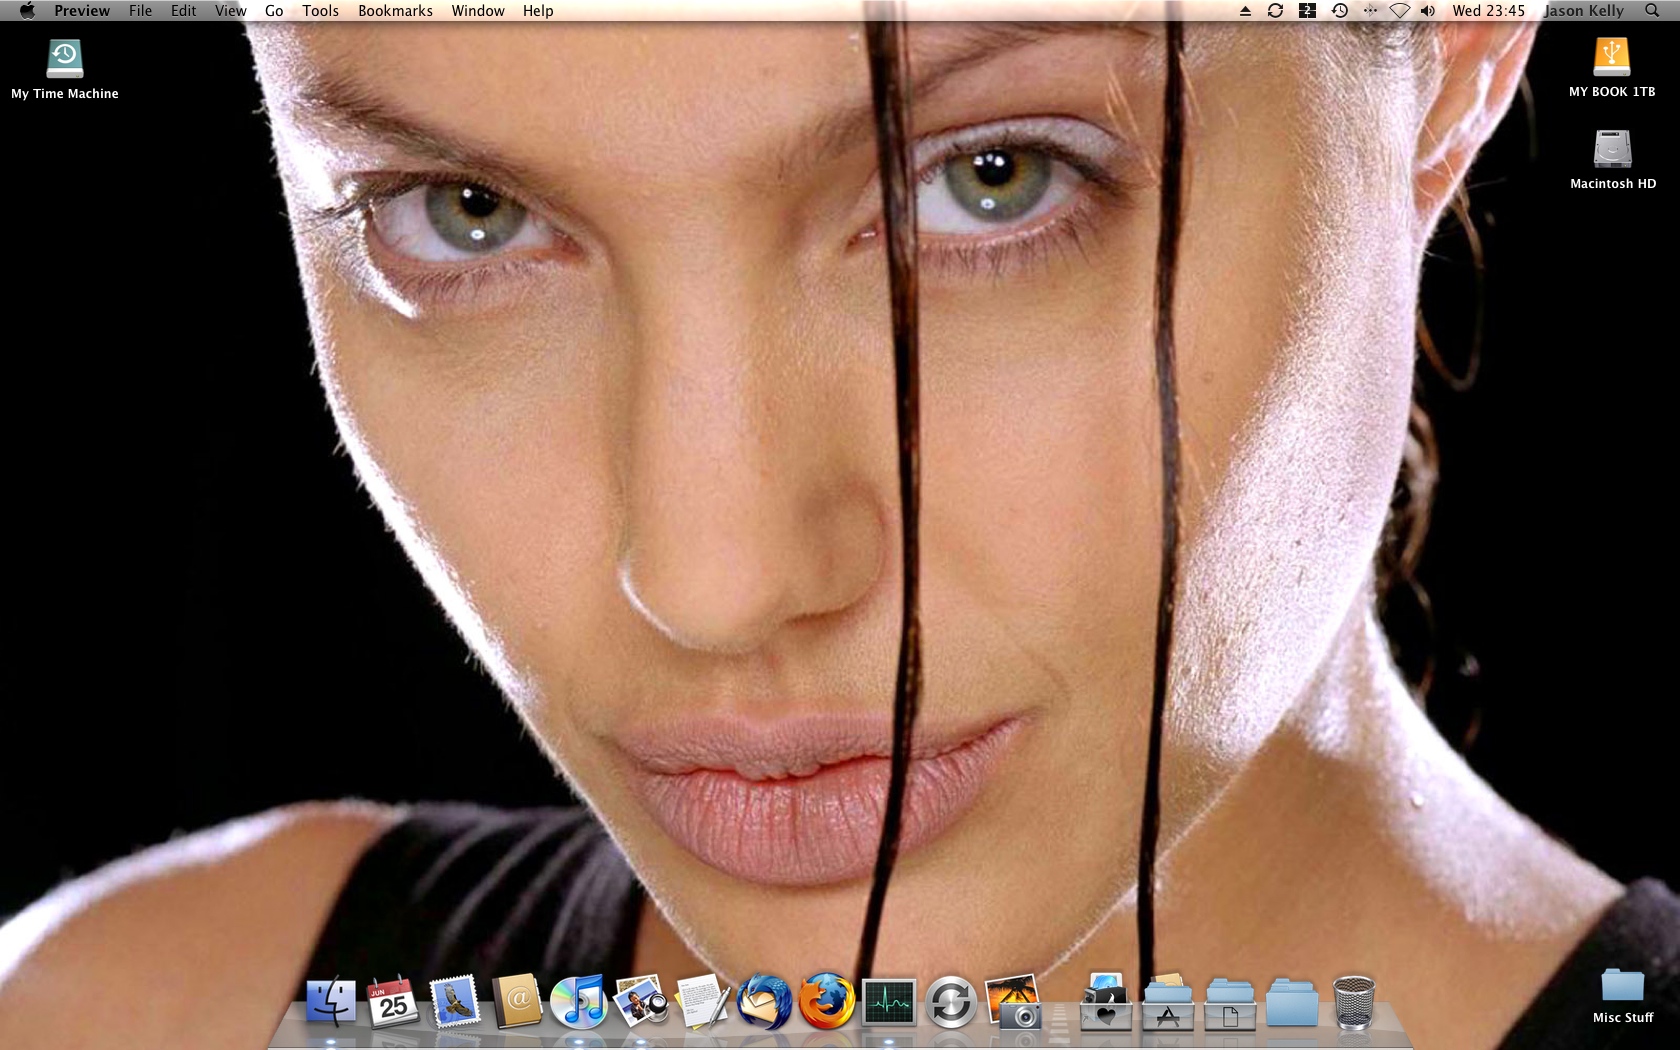Click the sync status menu bar icon
This screenshot has width=1680, height=1050.
(x=1275, y=11)
